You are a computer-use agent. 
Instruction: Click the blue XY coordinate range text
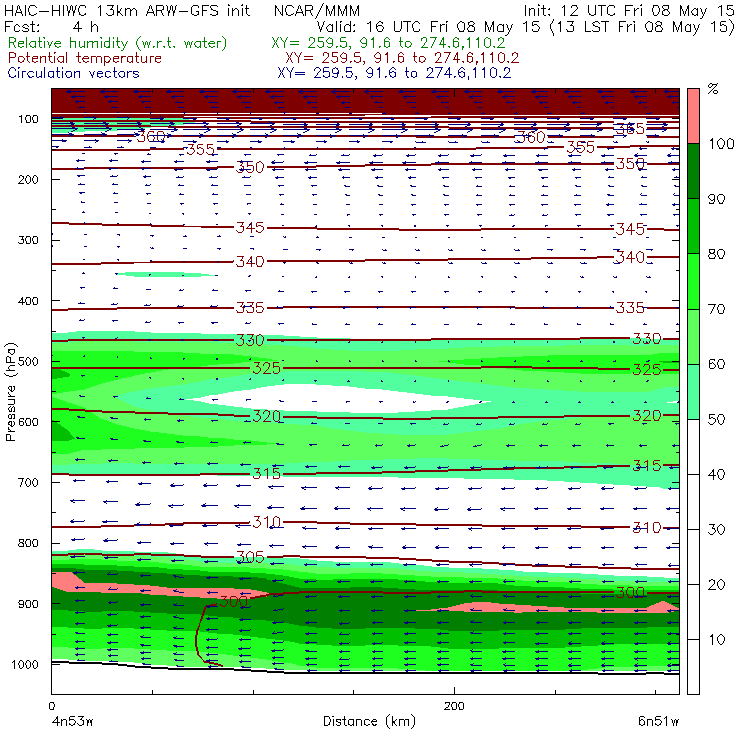click(394, 73)
